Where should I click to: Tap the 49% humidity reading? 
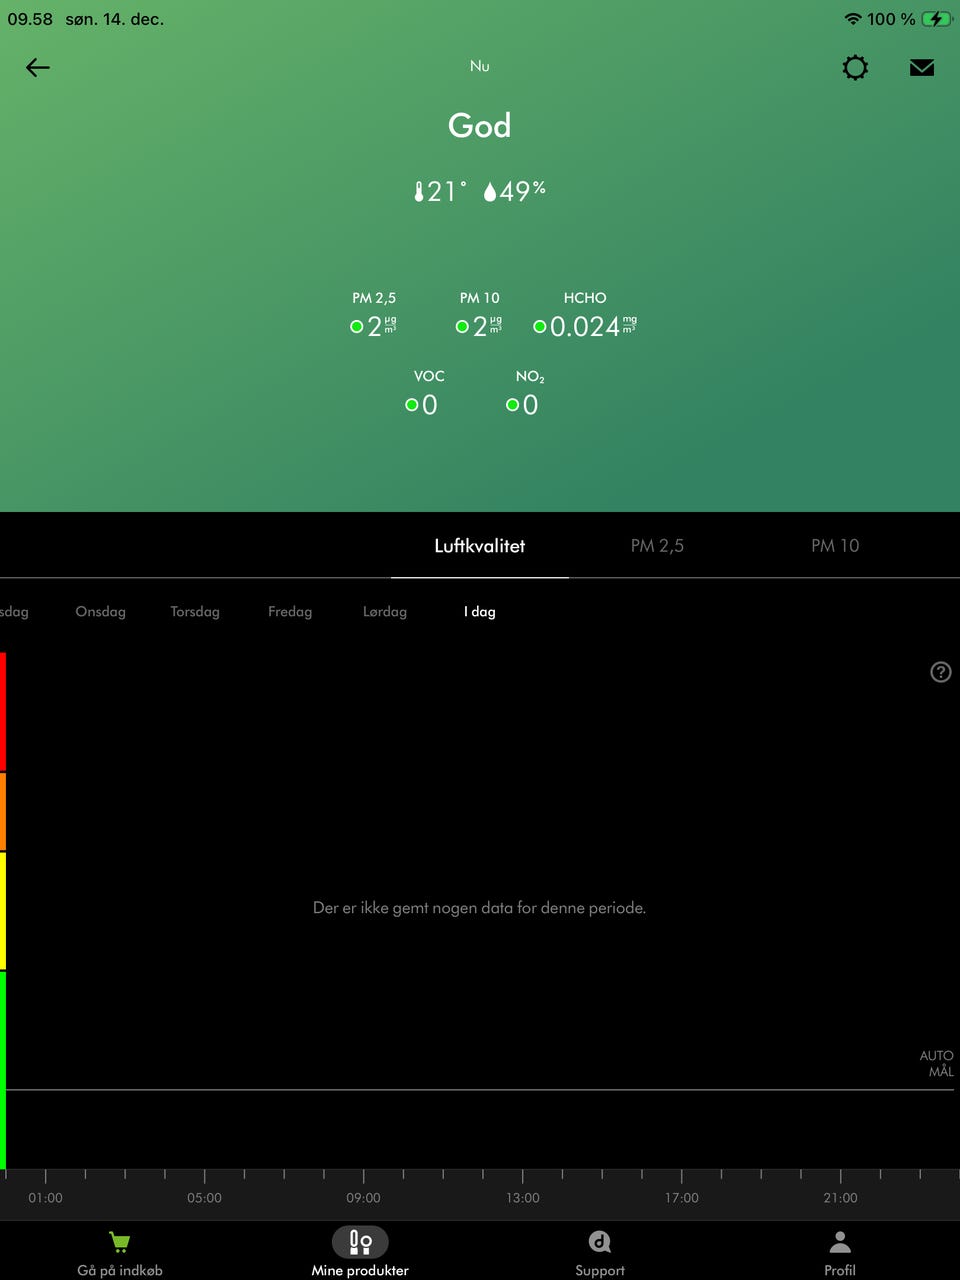[523, 191]
